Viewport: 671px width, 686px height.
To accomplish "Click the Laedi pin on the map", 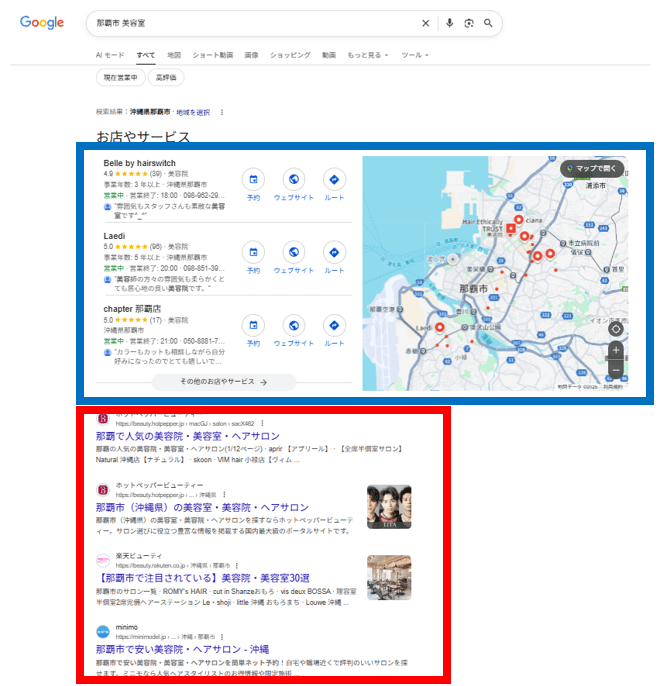I will click(440, 327).
